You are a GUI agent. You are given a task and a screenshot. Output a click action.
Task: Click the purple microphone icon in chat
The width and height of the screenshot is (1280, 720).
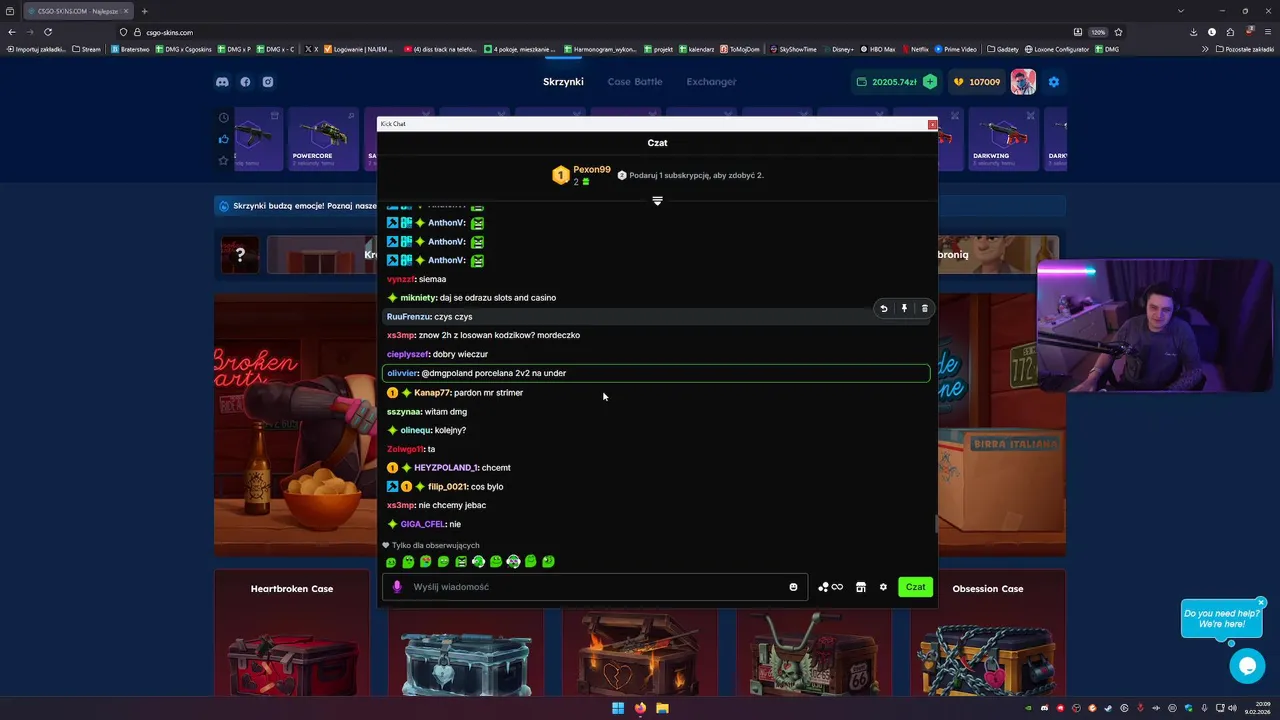(397, 587)
